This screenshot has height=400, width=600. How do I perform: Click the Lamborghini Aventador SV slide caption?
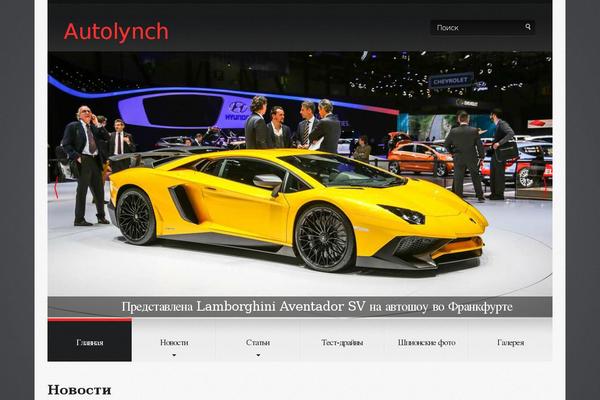[317, 307]
